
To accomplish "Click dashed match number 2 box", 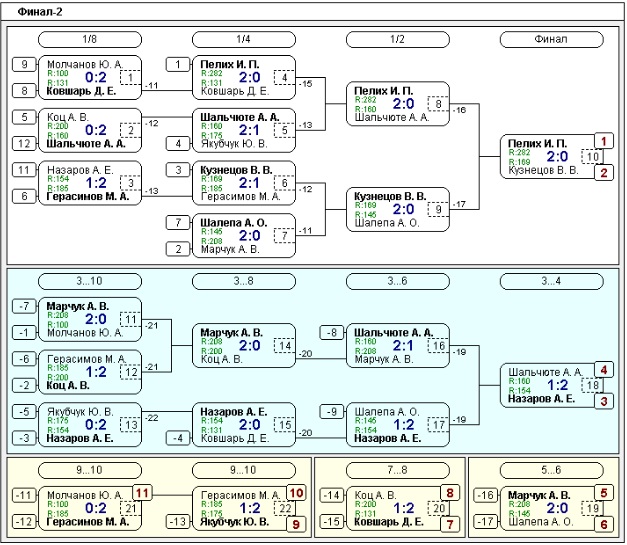I will point(130,130).
